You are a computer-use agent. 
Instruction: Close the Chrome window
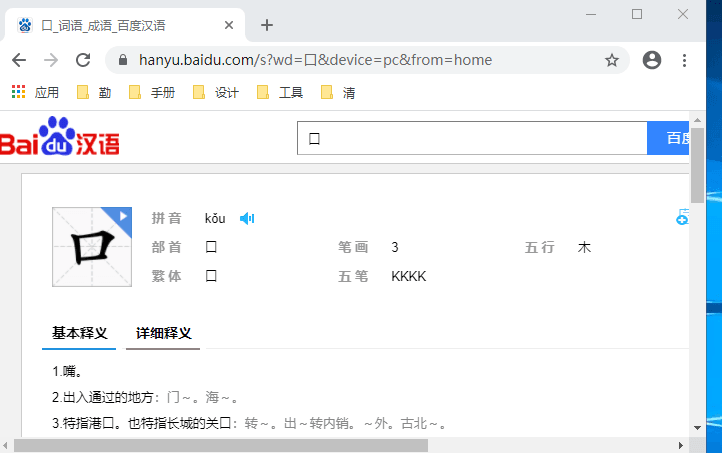tap(683, 14)
